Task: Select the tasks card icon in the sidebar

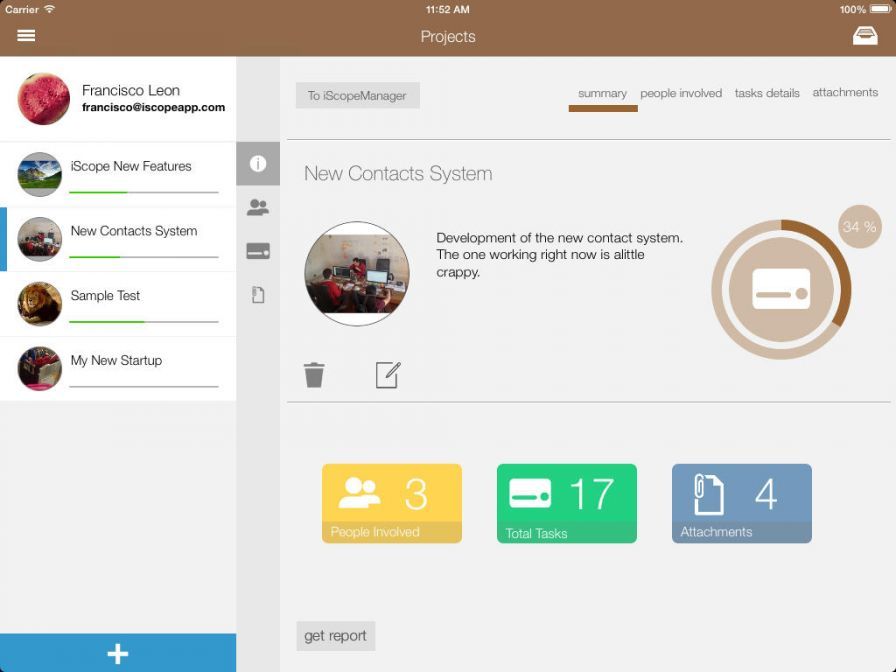Action: click(258, 251)
